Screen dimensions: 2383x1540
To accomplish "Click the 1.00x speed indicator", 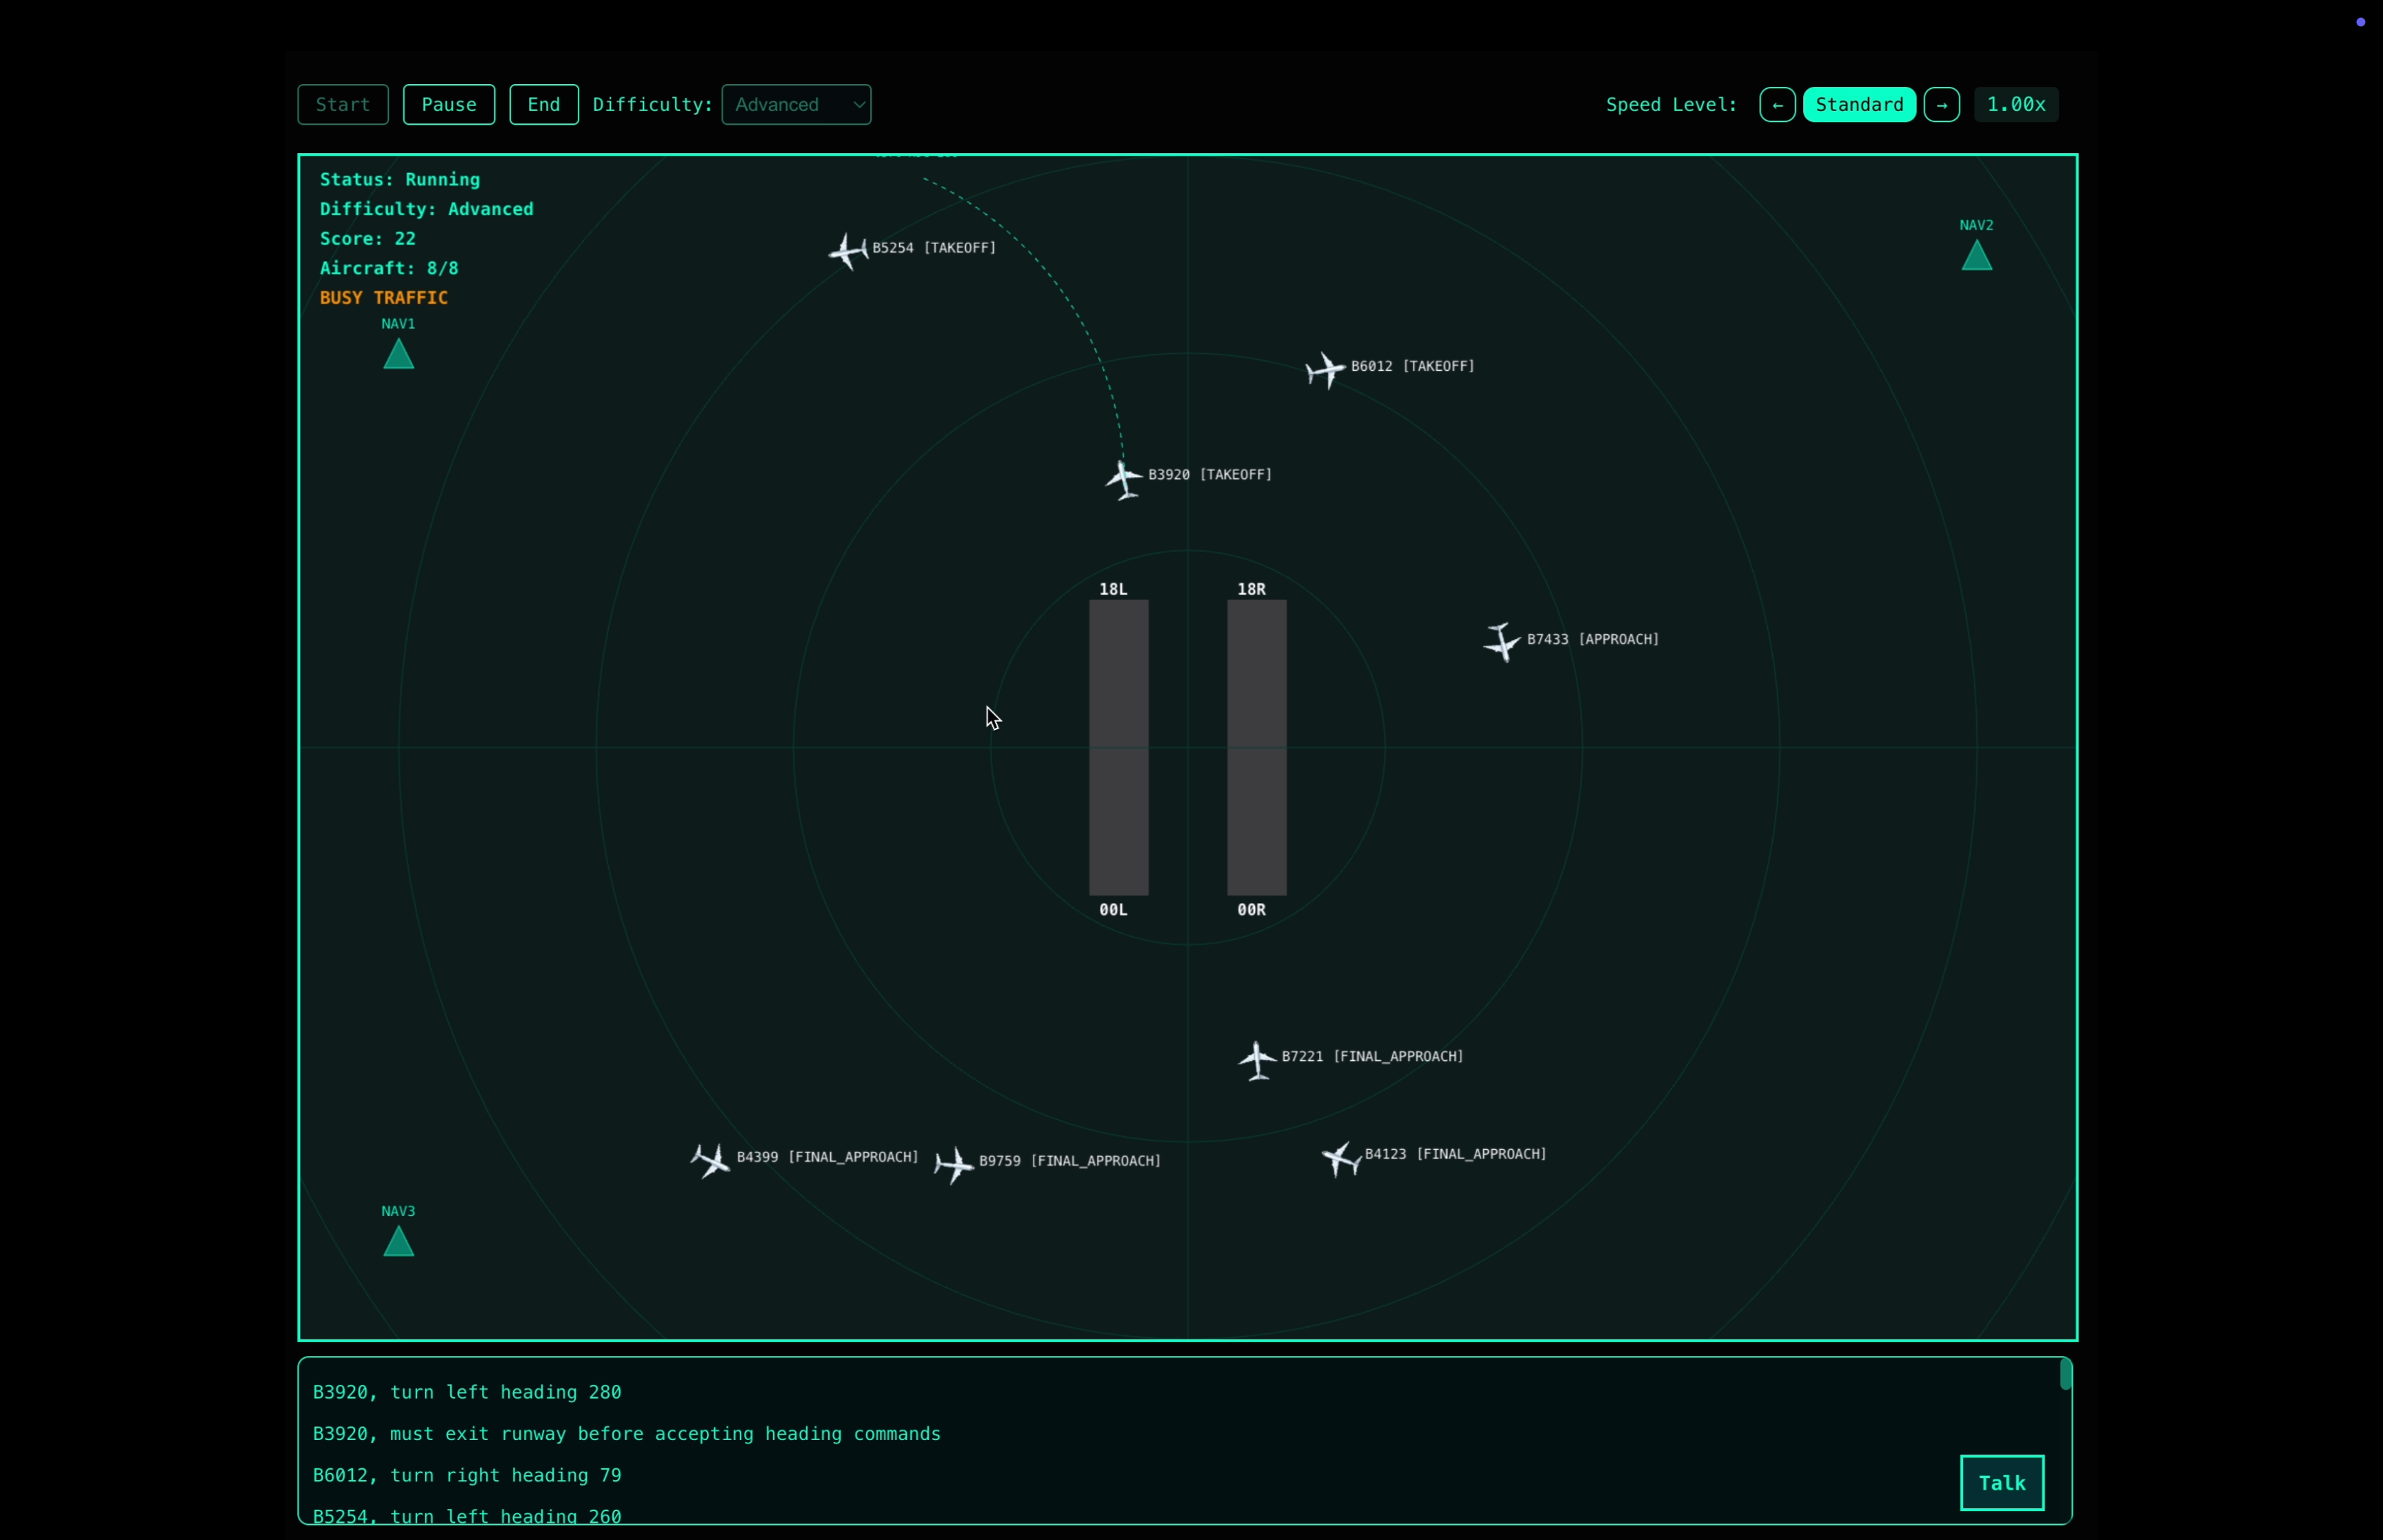I will tap(2016, 105).
